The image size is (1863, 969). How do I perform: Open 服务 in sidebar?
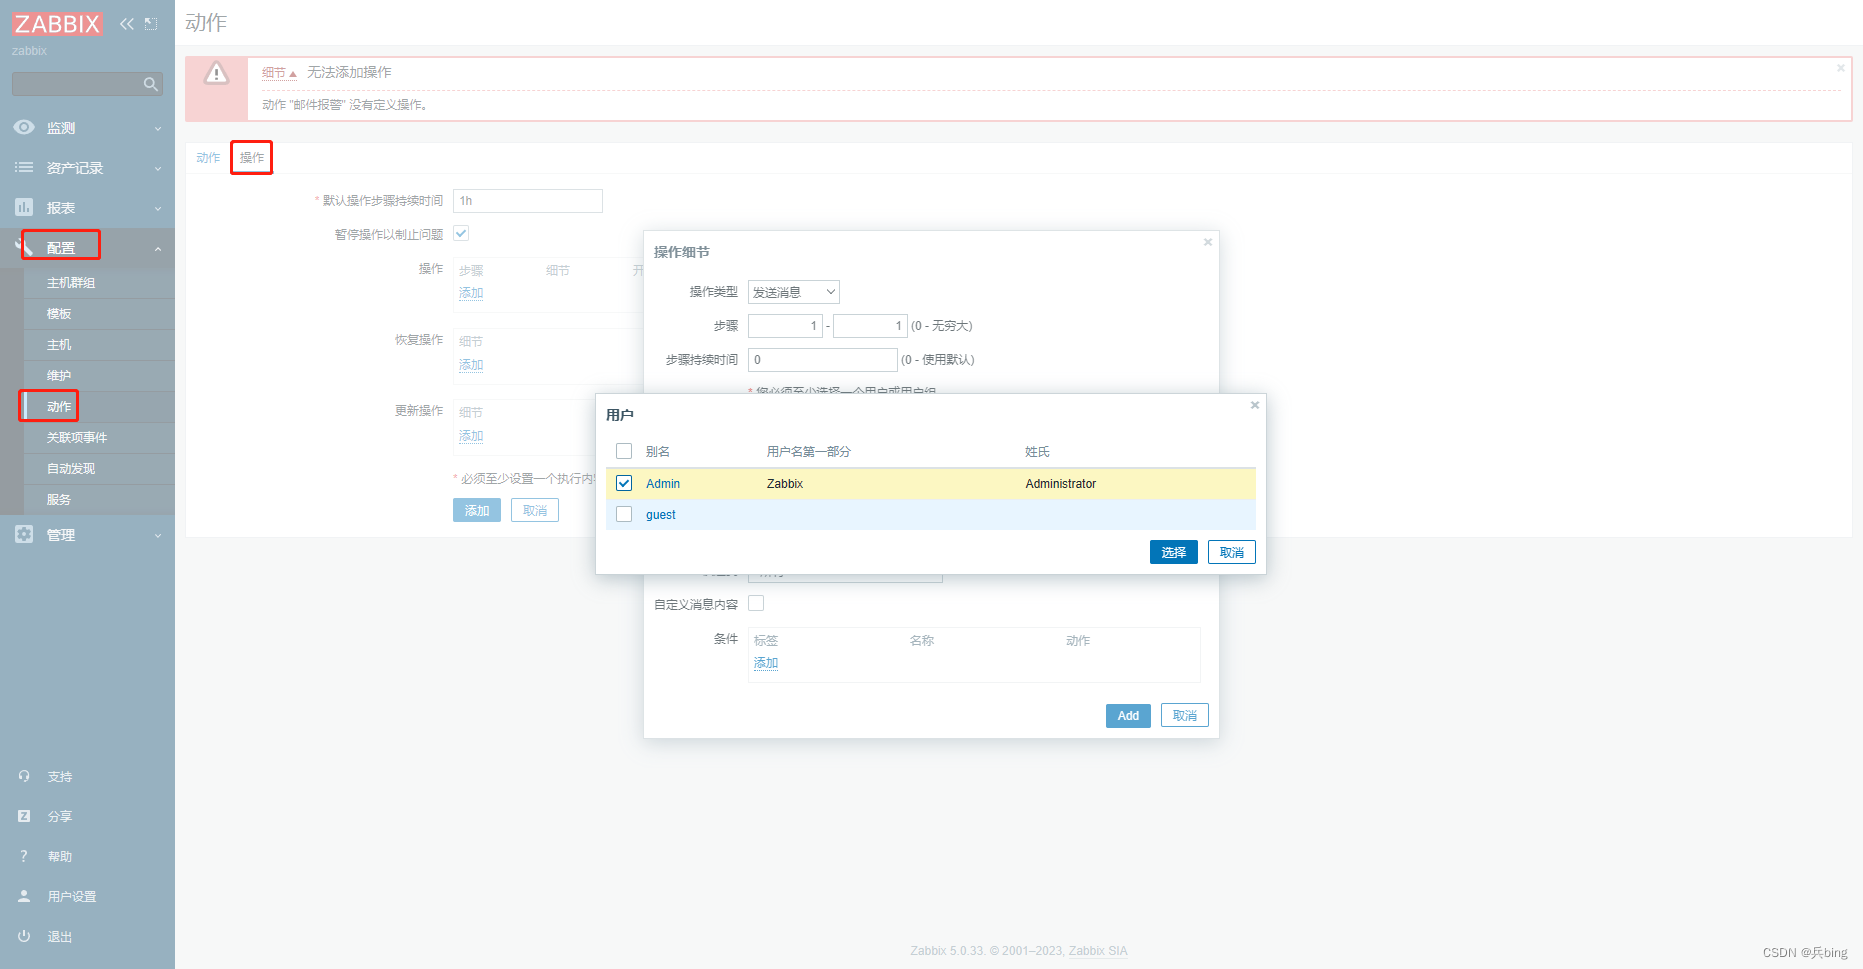click(59, 500)
